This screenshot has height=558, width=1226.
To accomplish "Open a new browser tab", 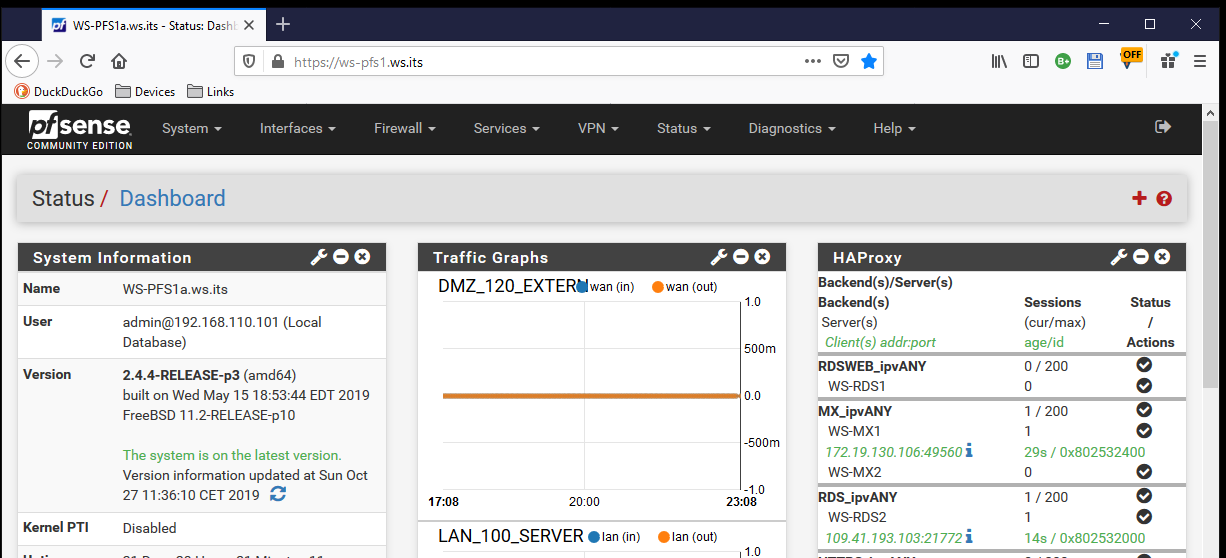I will click(x=283, y=24).
